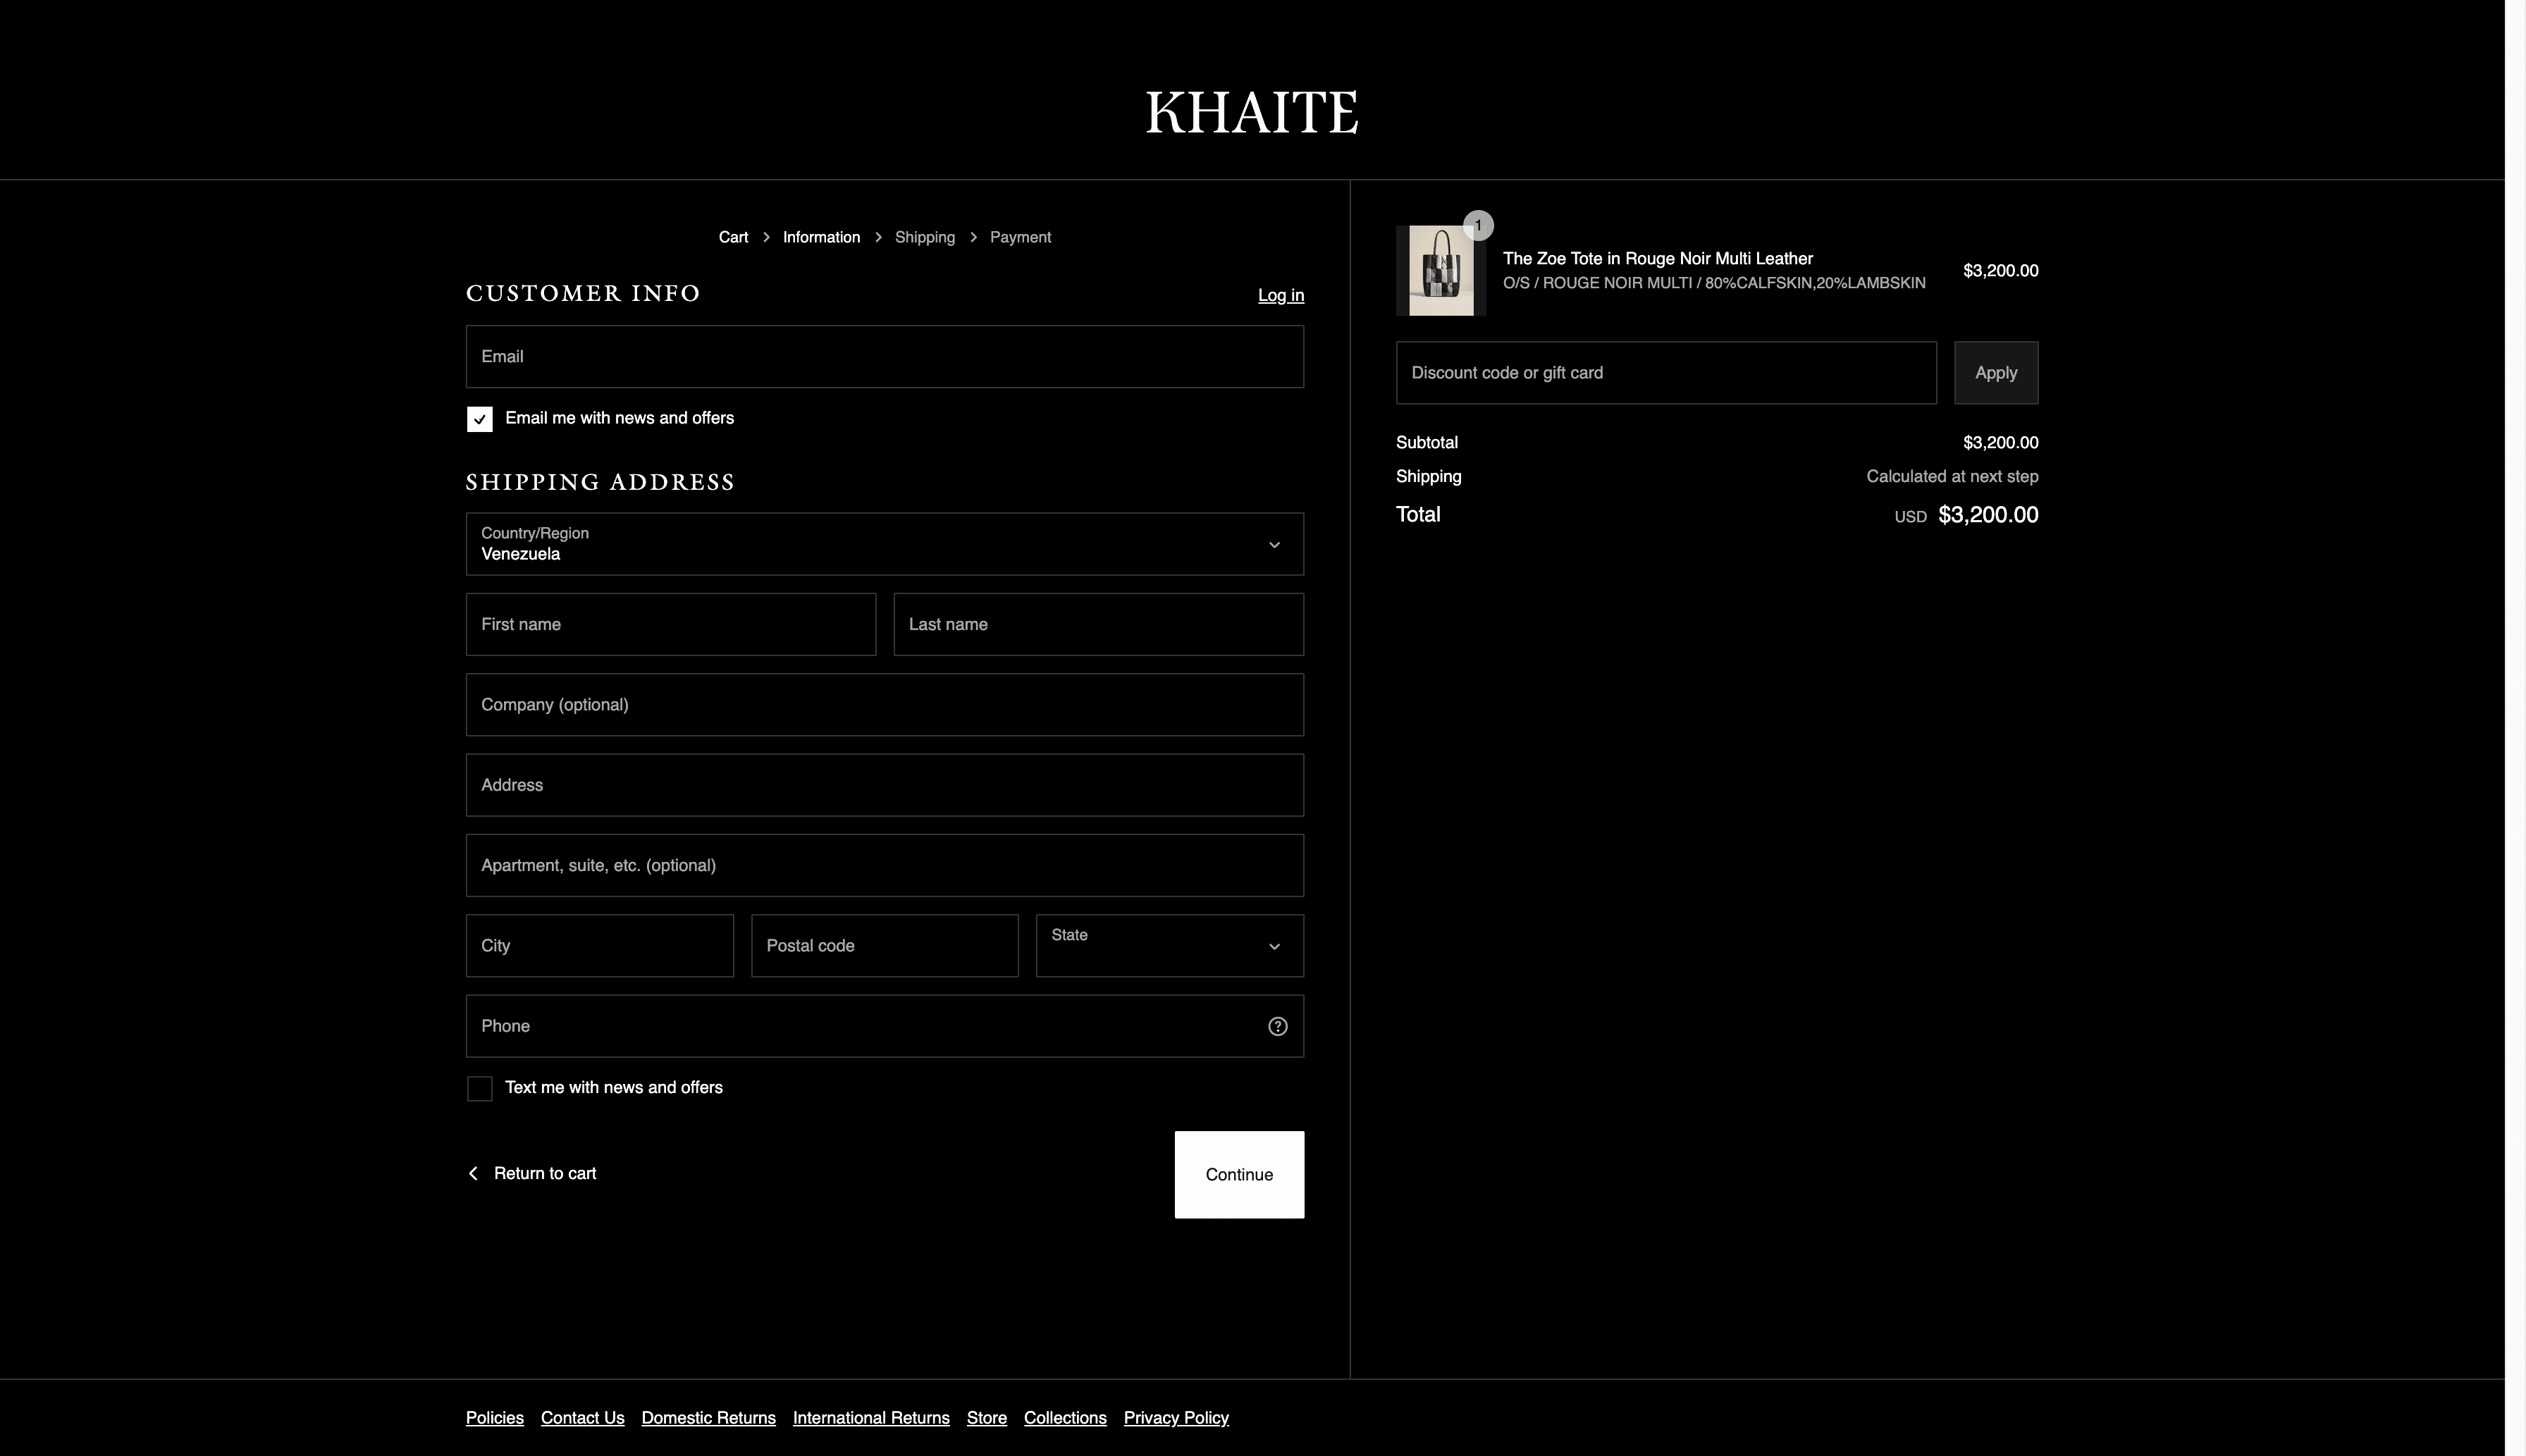Click the Total amount $3,200.00 next to USD
2526x1456 pixels.
click(1988, 515)
